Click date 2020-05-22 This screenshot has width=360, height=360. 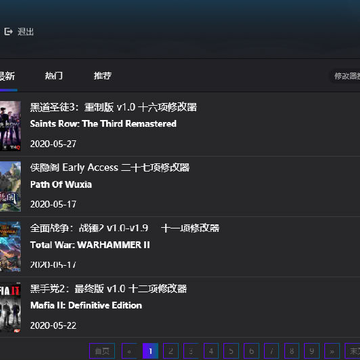pos(53,326)
